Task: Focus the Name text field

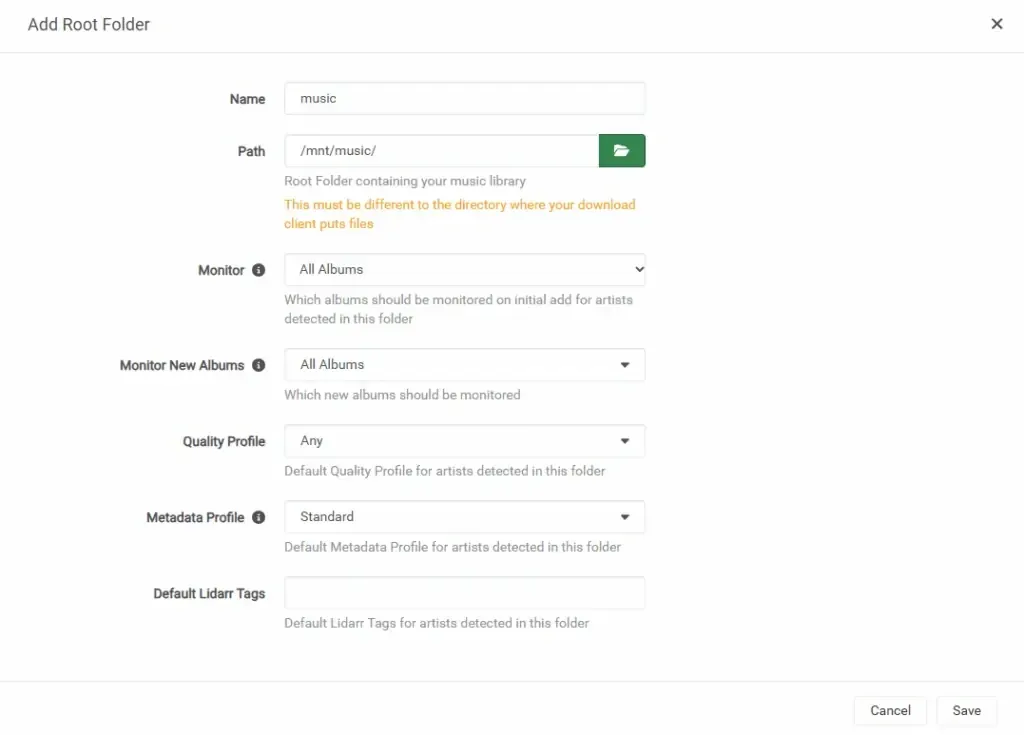Action: [464, 99]
